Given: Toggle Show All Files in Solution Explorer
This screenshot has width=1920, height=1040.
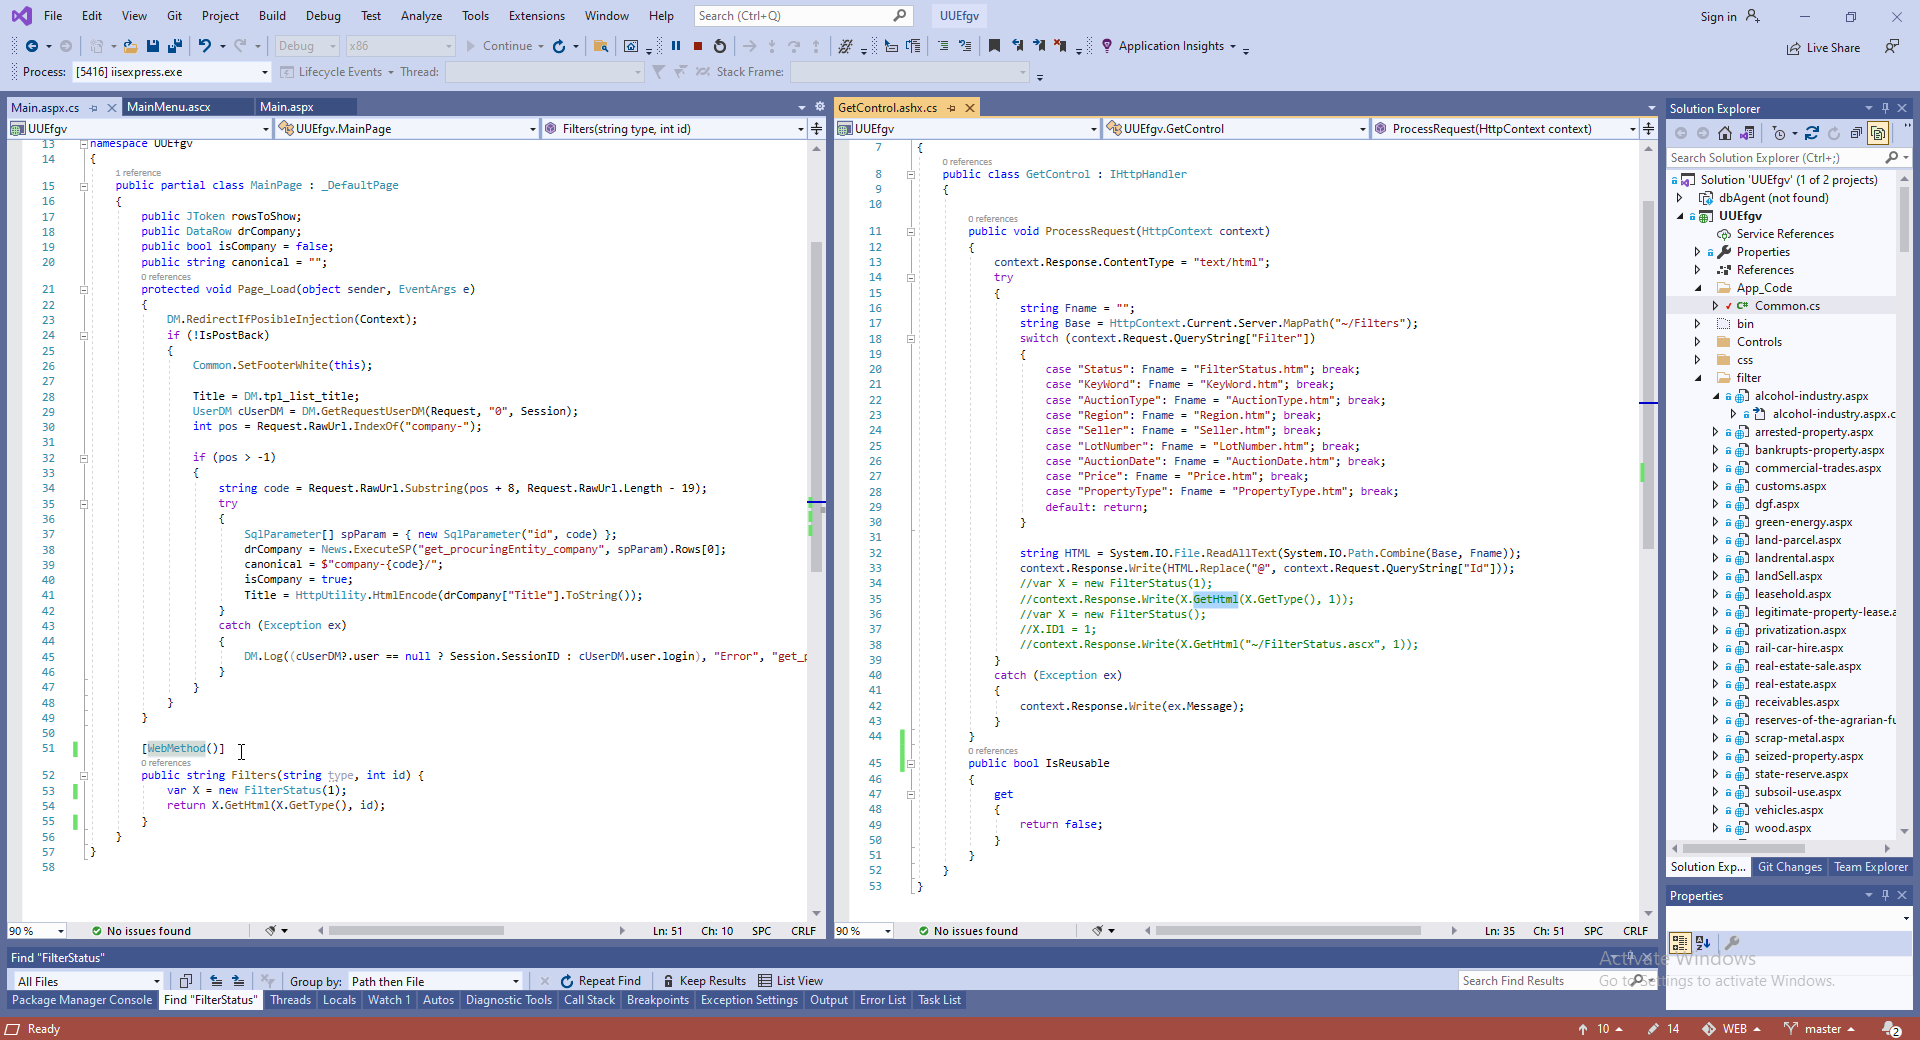Looking at the screenshot, I should click(x=1878, y=133).
